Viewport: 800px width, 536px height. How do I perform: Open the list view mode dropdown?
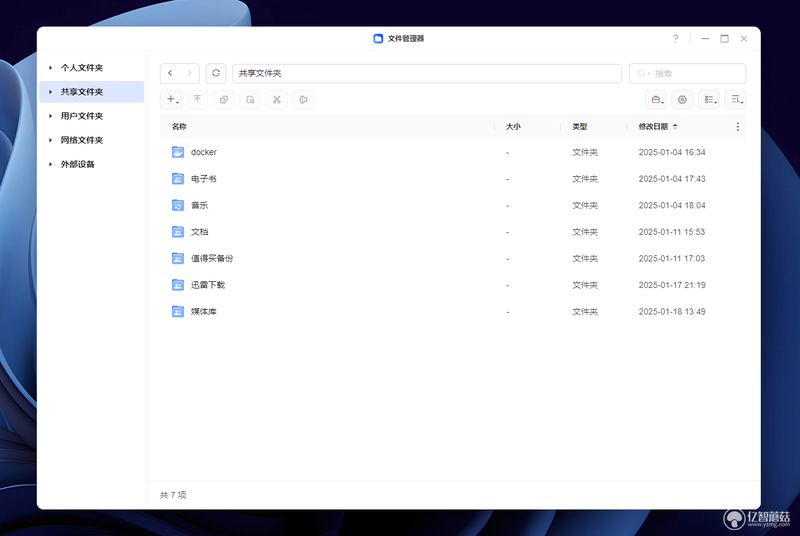(709, 99)
